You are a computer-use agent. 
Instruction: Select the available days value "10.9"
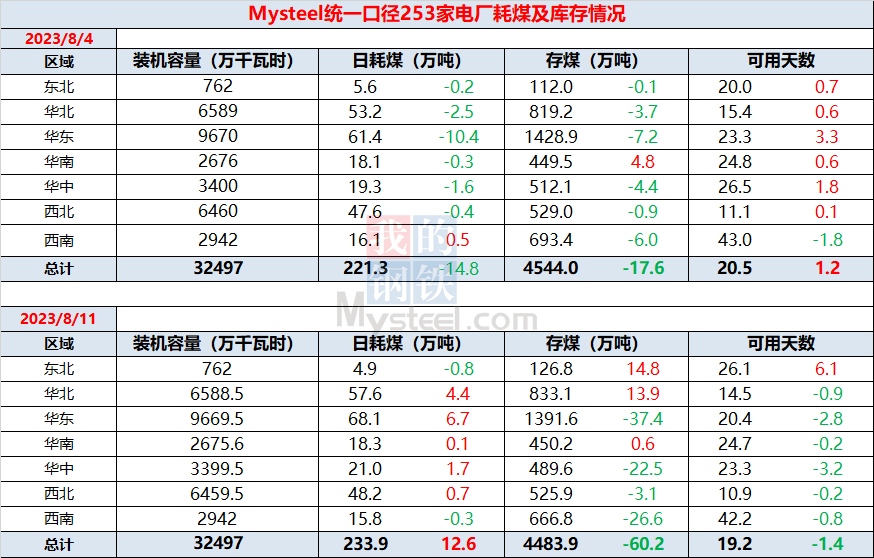pos(735,494)
